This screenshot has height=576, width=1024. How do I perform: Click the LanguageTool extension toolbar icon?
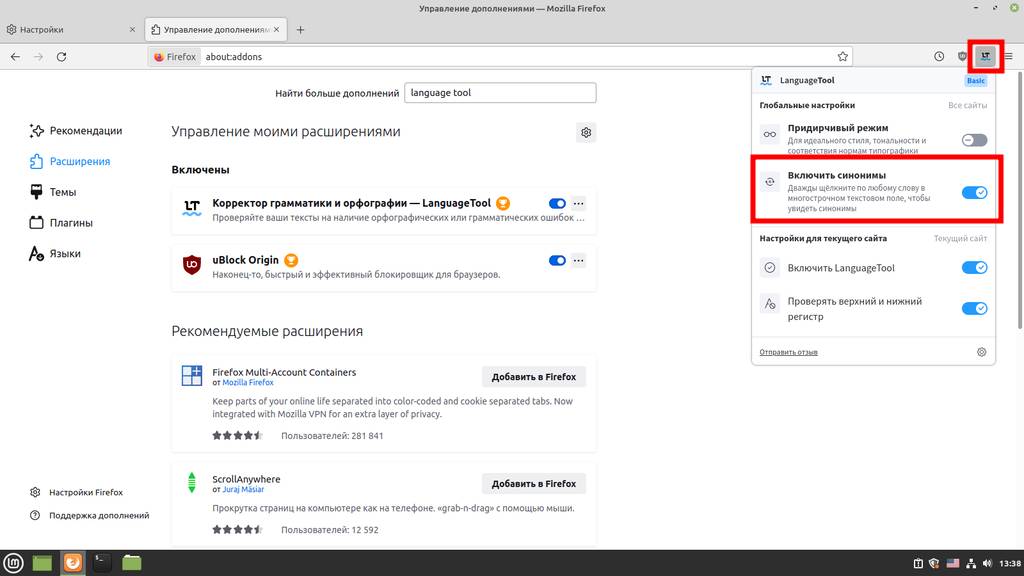[x=986, y=56]
